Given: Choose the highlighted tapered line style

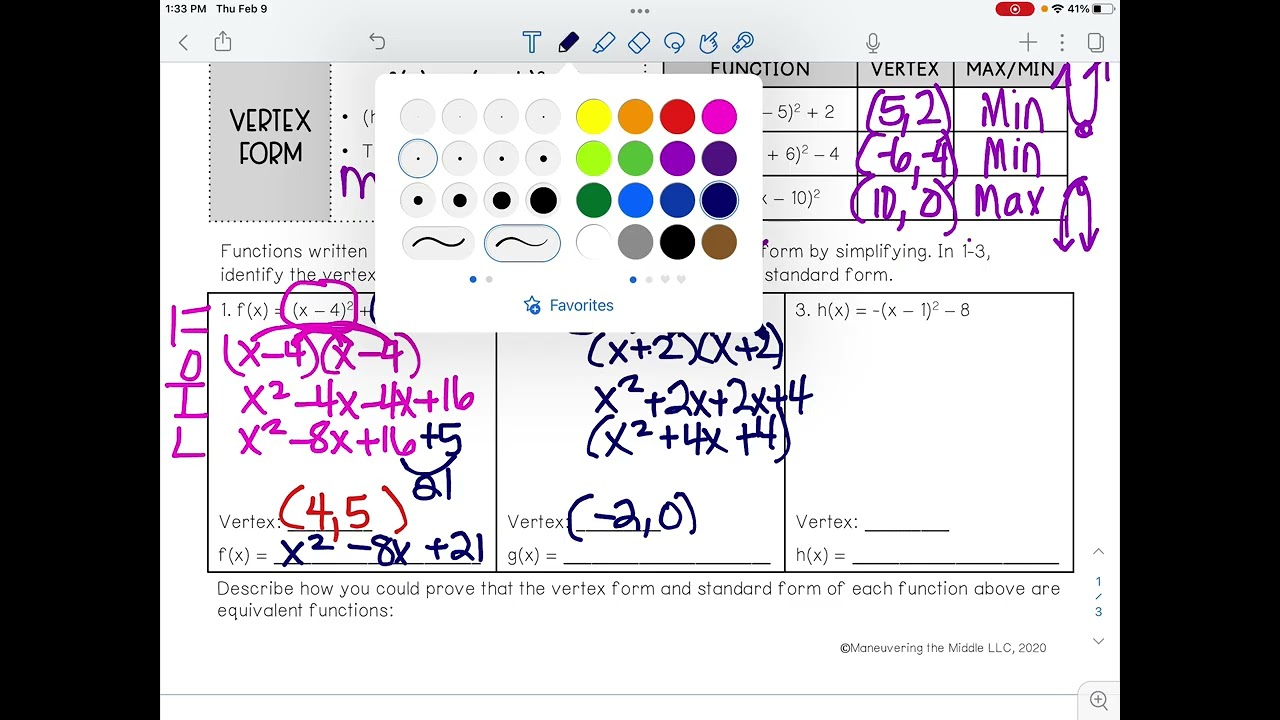Looking at the screenshot, I should coord(522,243).
